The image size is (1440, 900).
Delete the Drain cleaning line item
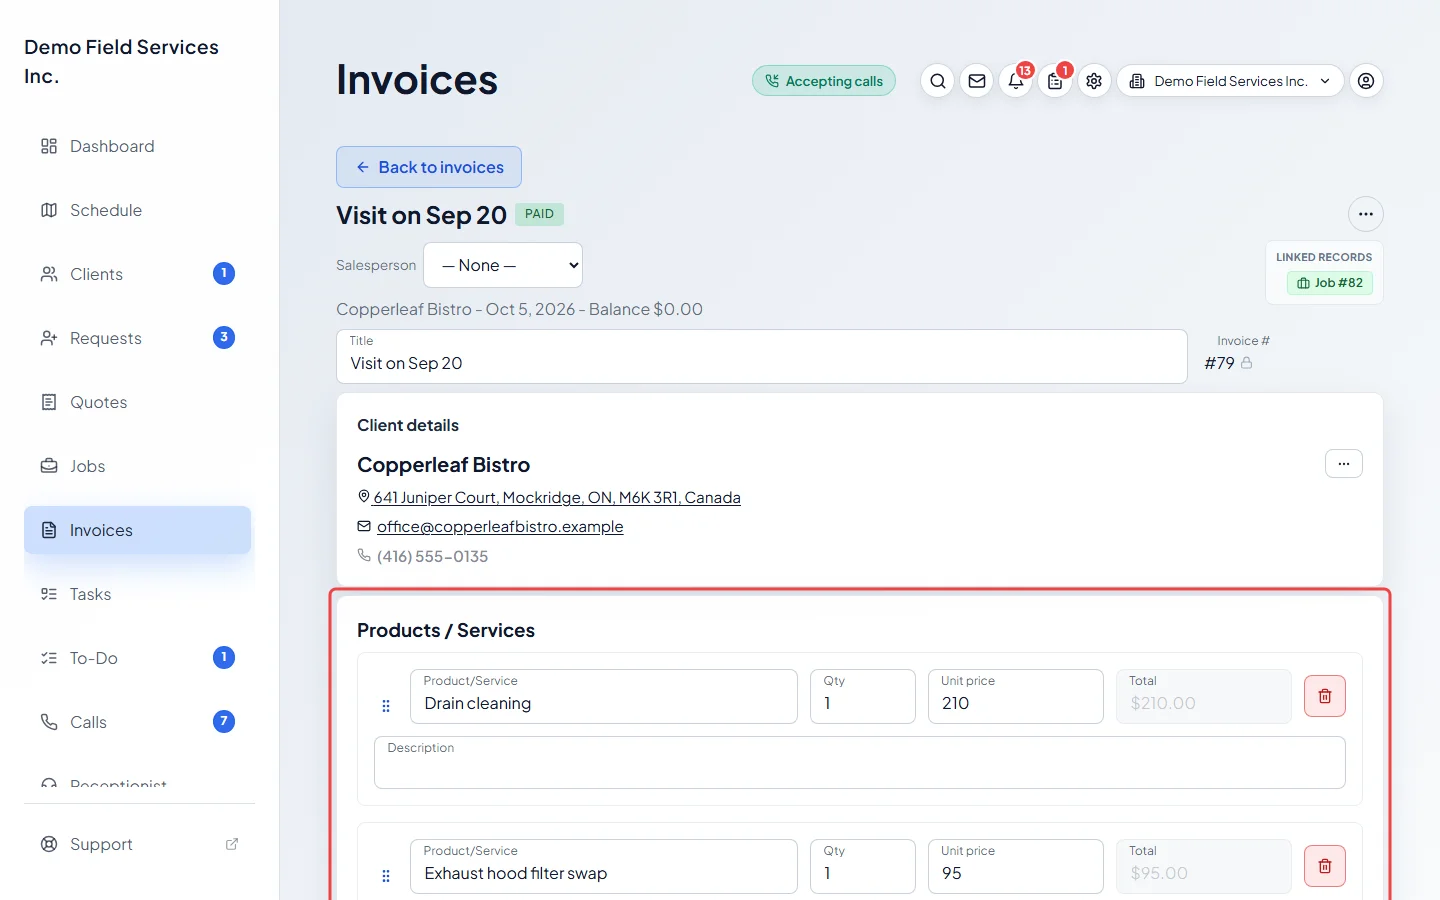(x=1325, y=696)
